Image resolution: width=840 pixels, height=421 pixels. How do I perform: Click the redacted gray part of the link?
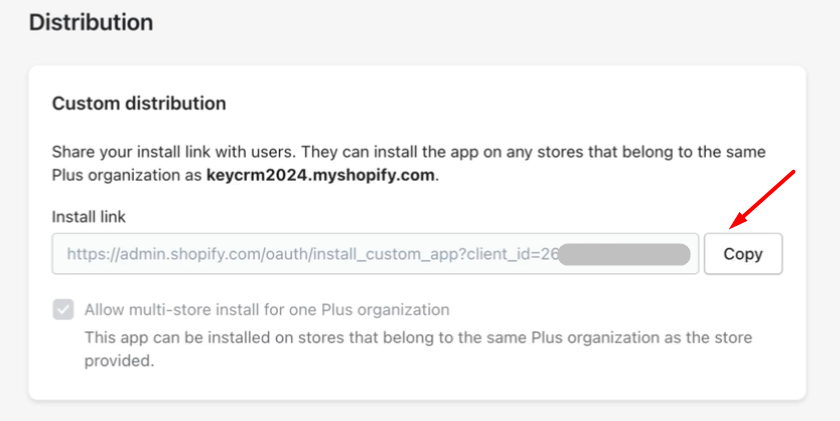pyautogui.click(x=624, y=254)
